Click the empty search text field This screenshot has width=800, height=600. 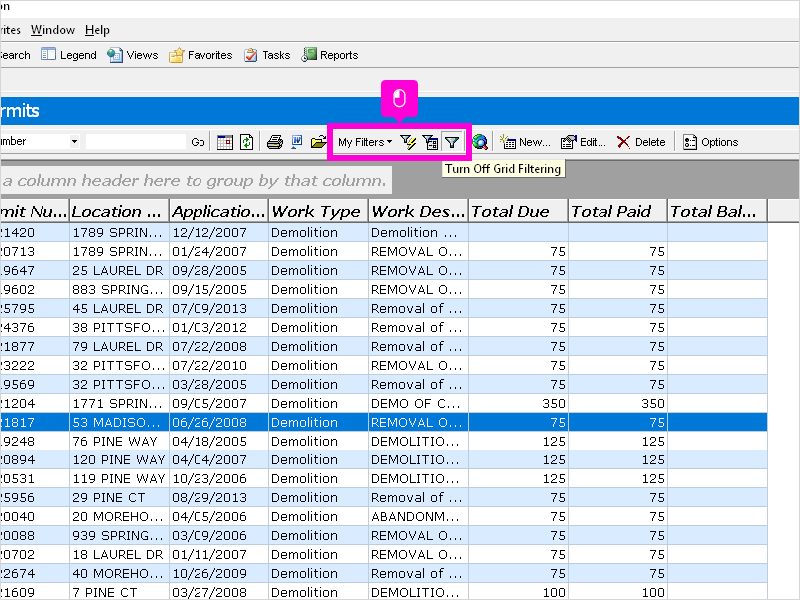[x=136, y=141]
